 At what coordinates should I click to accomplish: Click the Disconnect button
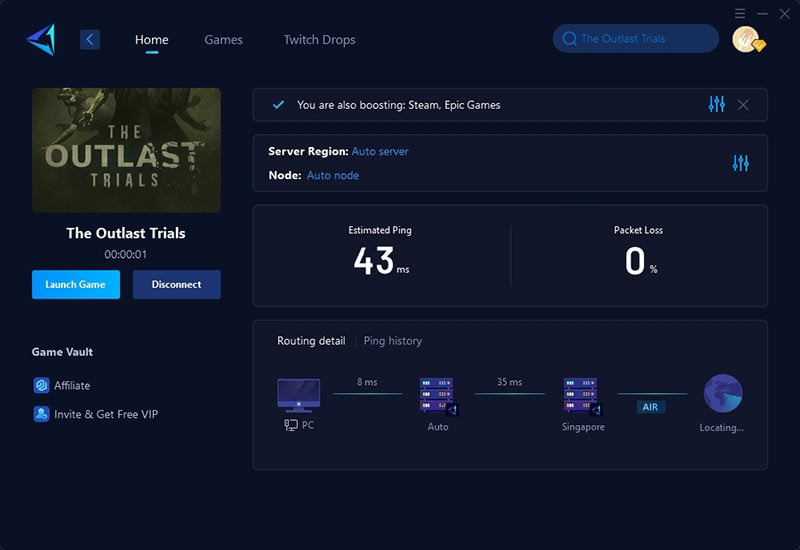click(x=177, y=284)
